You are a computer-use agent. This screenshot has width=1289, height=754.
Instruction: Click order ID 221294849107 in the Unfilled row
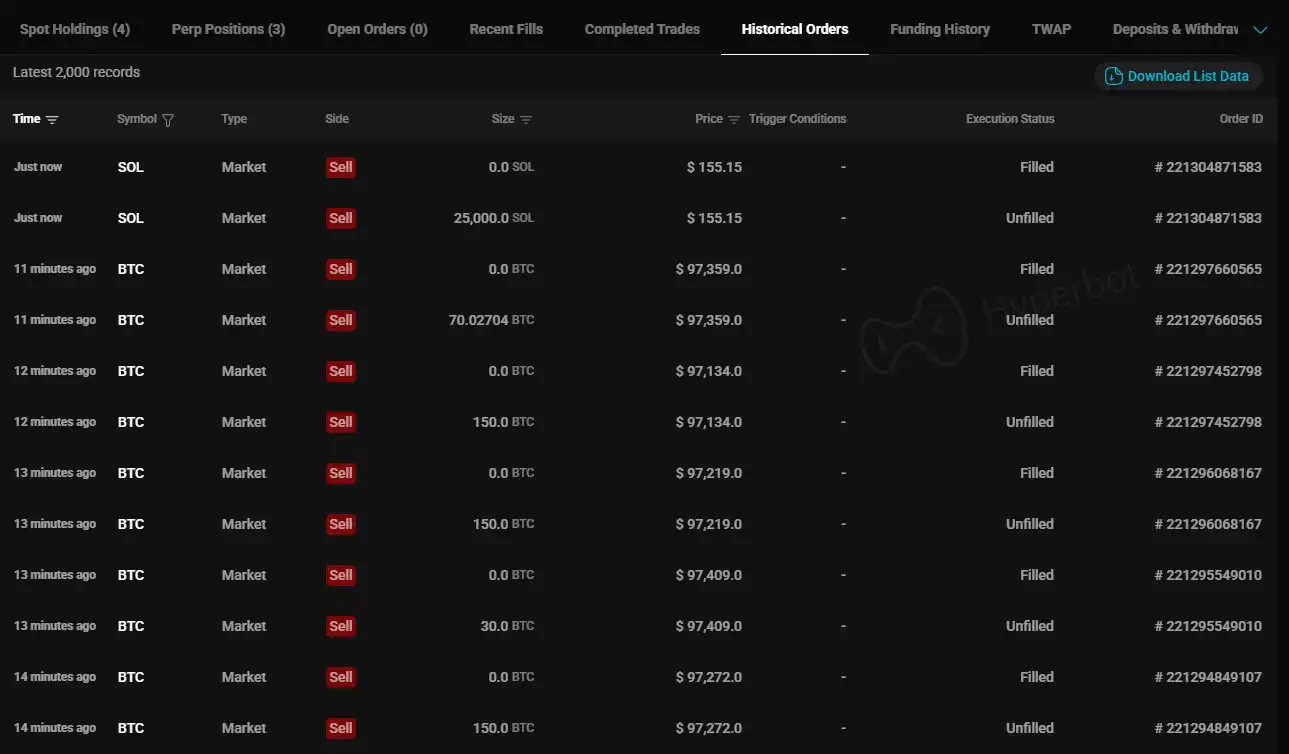pos(1208,728)
